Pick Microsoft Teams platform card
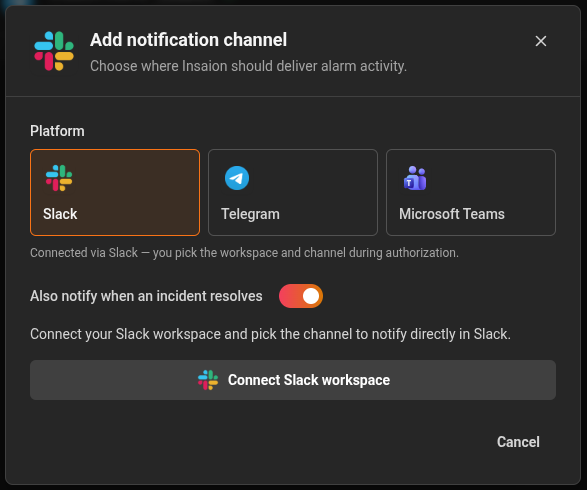Image resolution: width=587 pixels, height=490 pixels. [471, 192]
